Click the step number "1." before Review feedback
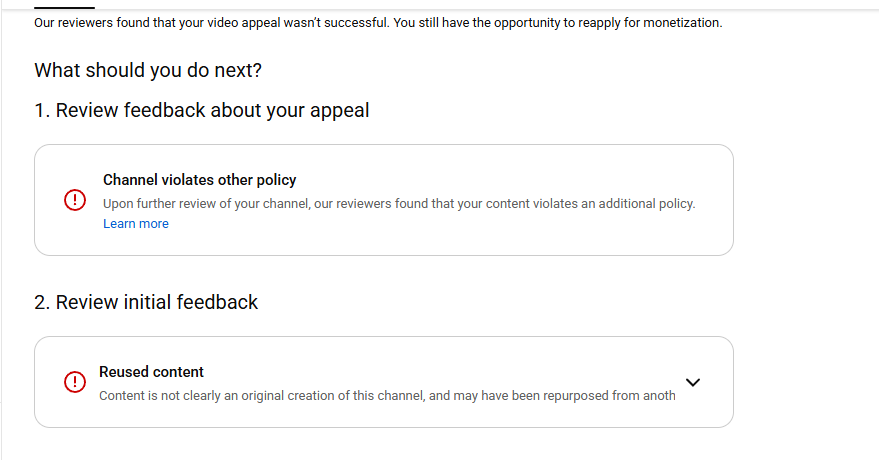879x460 pixels. (x=42, y=110)
